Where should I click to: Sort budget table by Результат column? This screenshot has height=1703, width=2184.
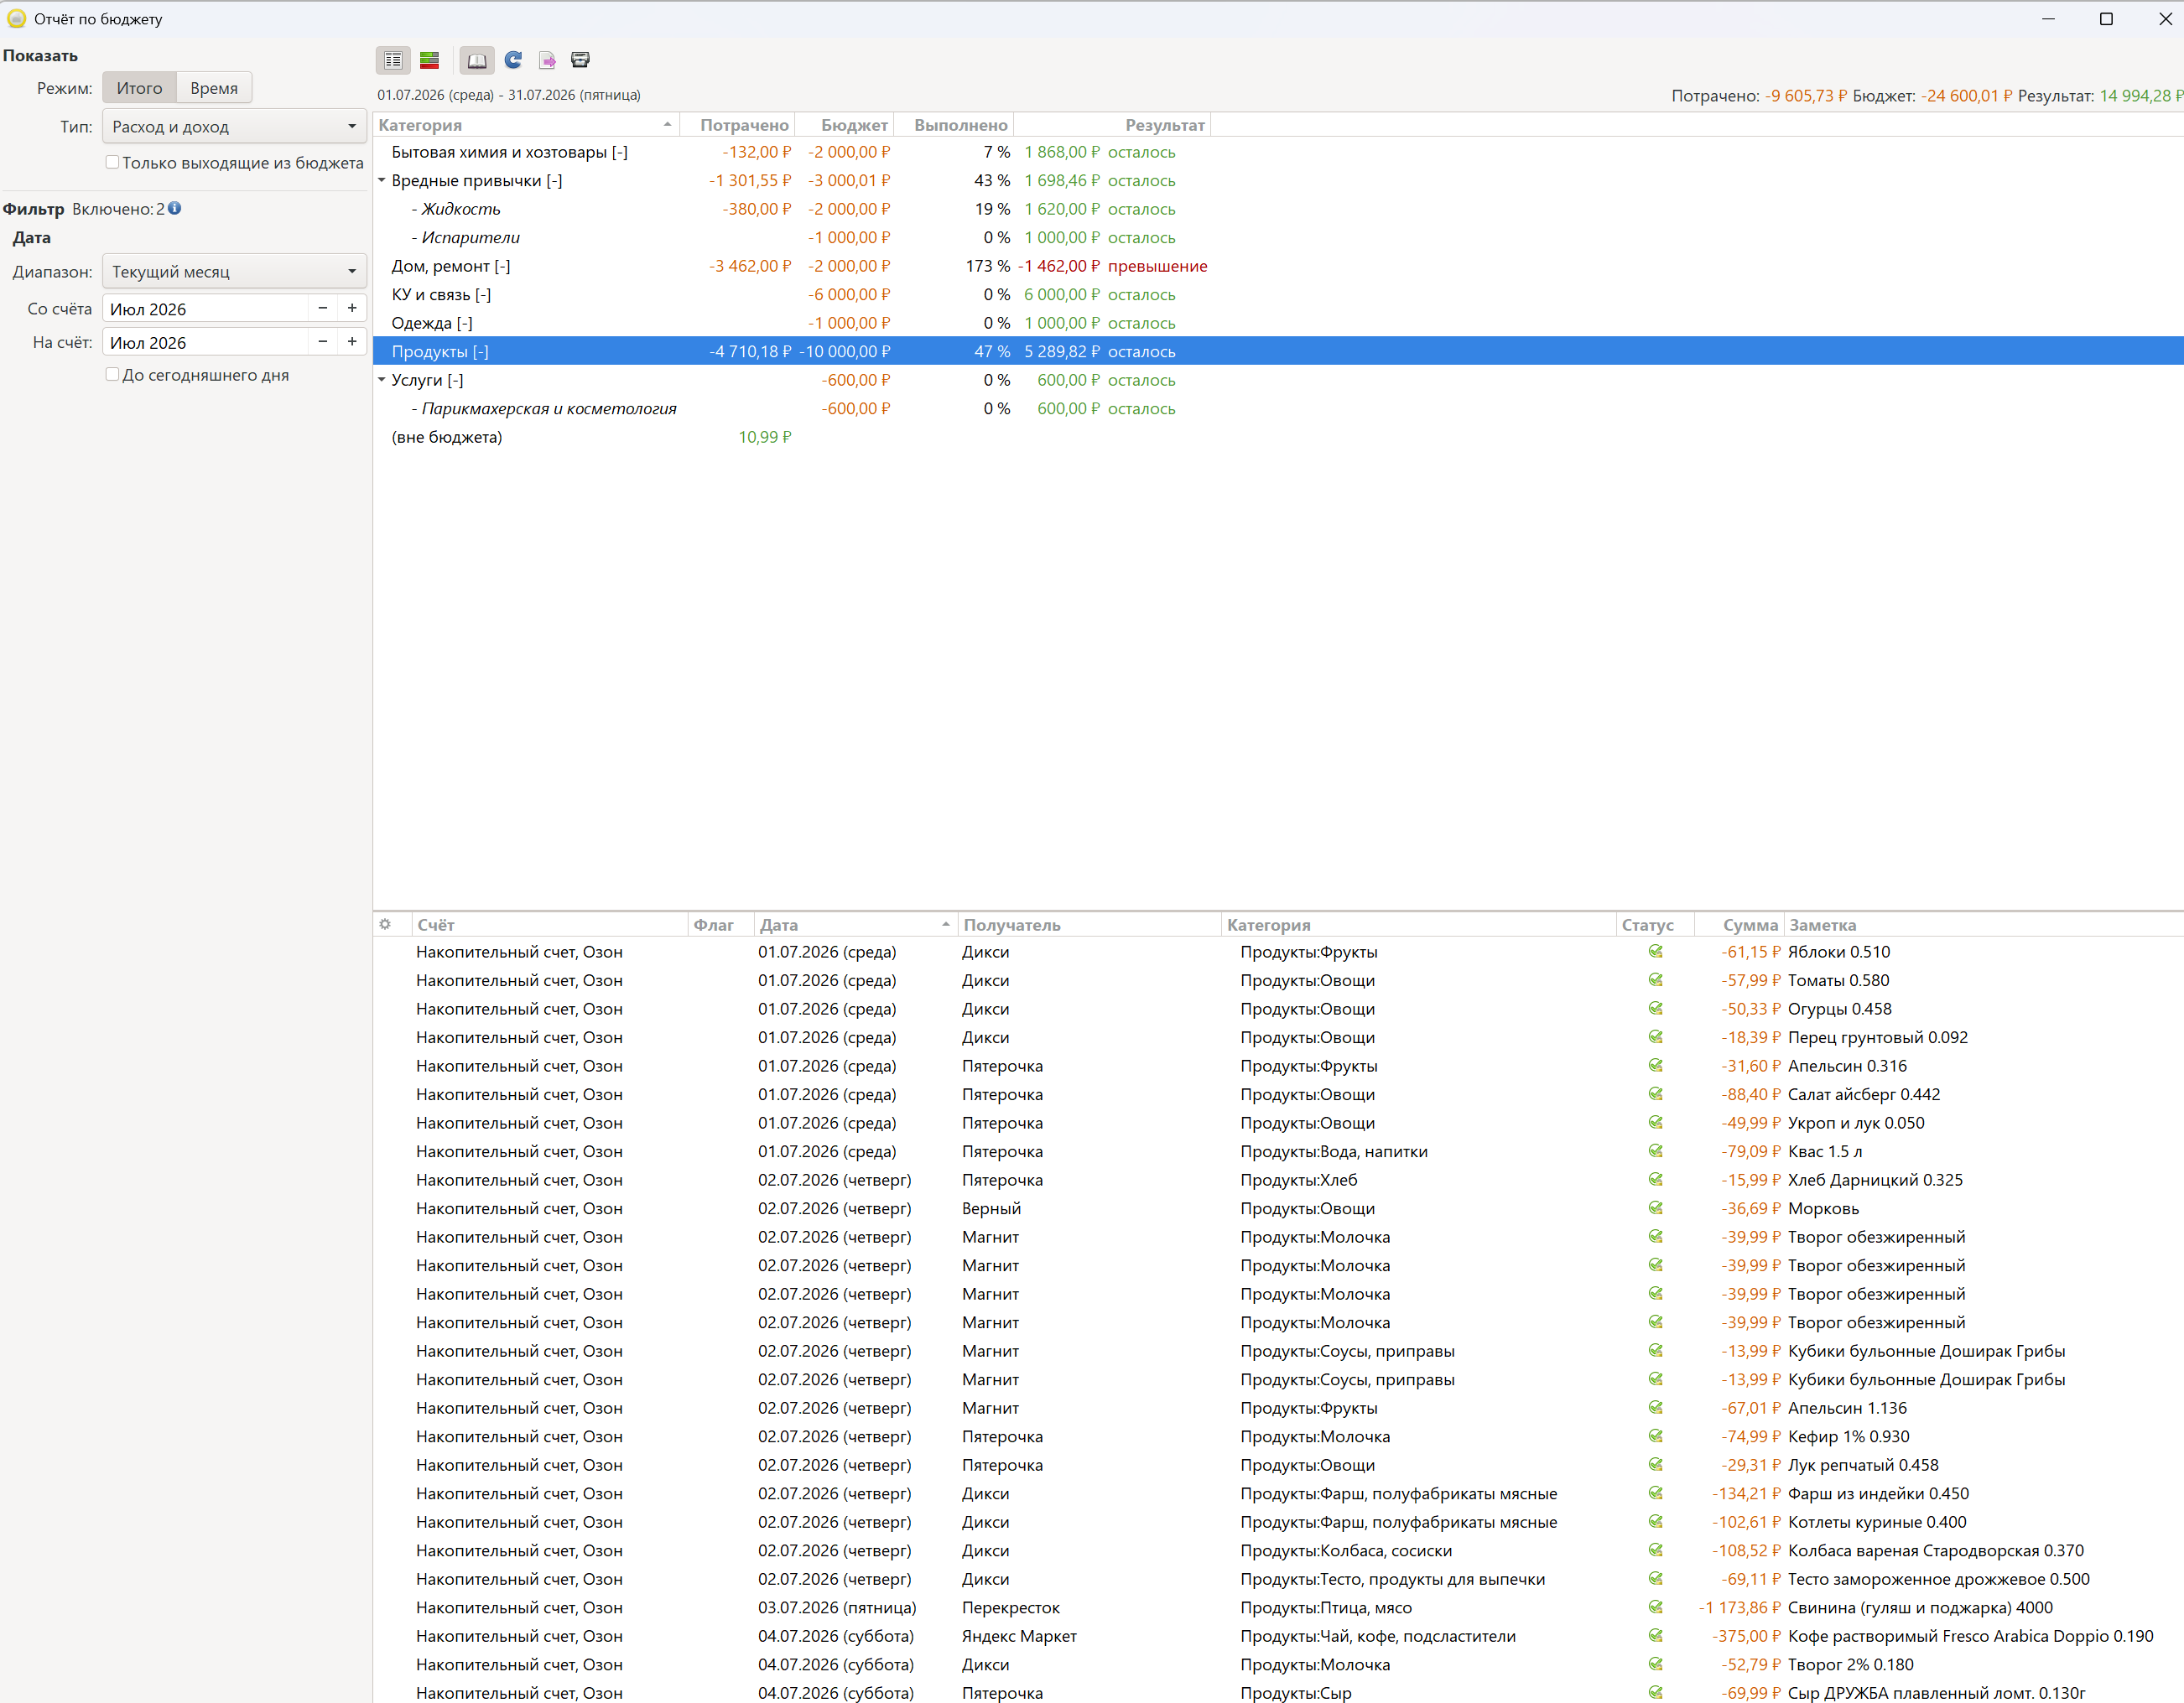1111,125
